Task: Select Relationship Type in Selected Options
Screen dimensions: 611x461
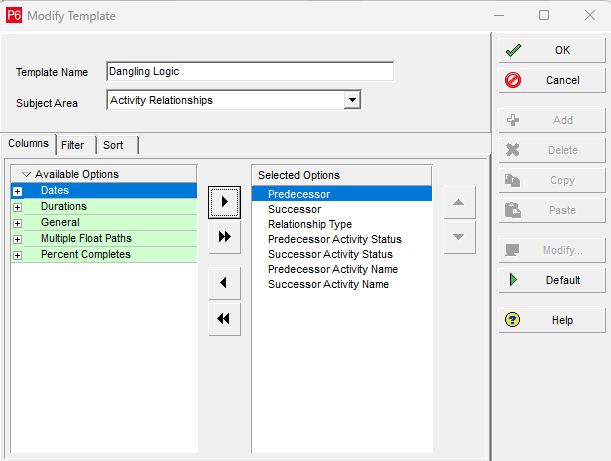Action: [309, 225]
